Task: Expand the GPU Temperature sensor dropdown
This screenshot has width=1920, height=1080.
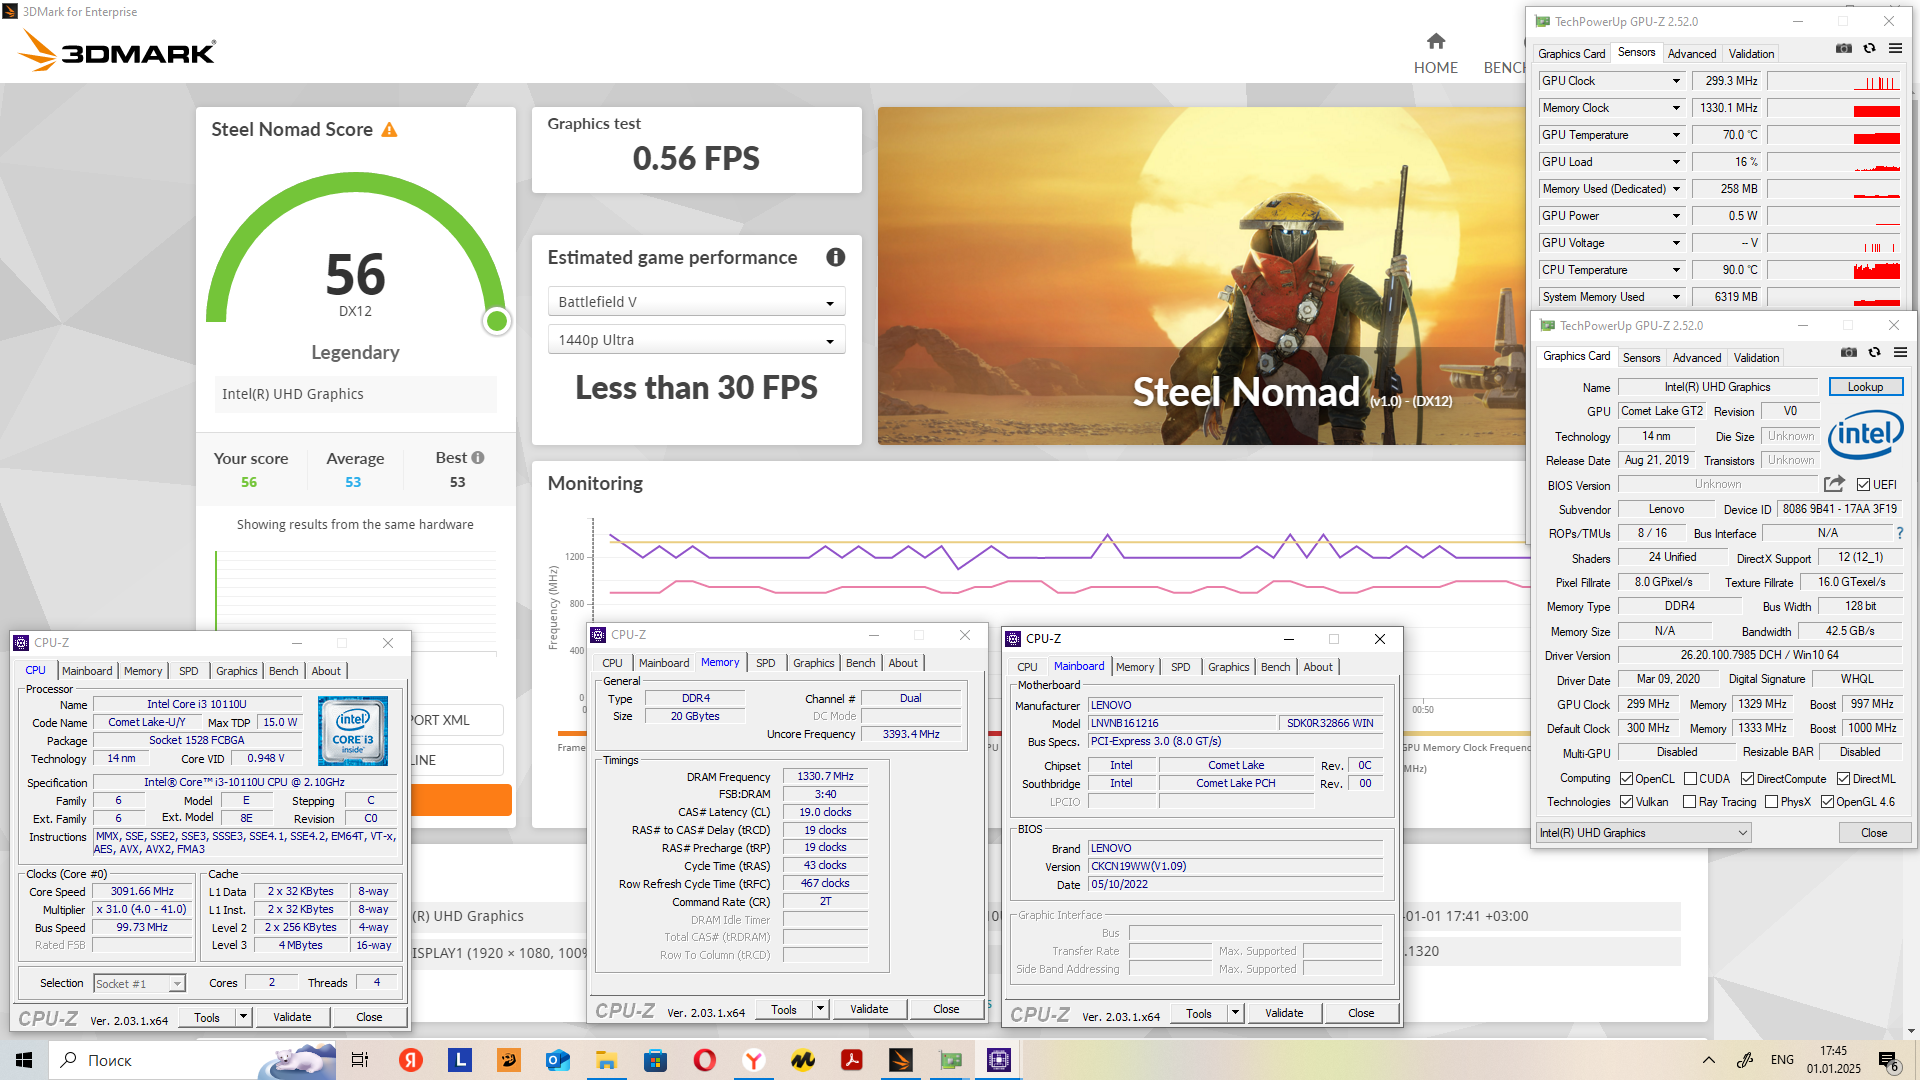Action: point(1677,135)
